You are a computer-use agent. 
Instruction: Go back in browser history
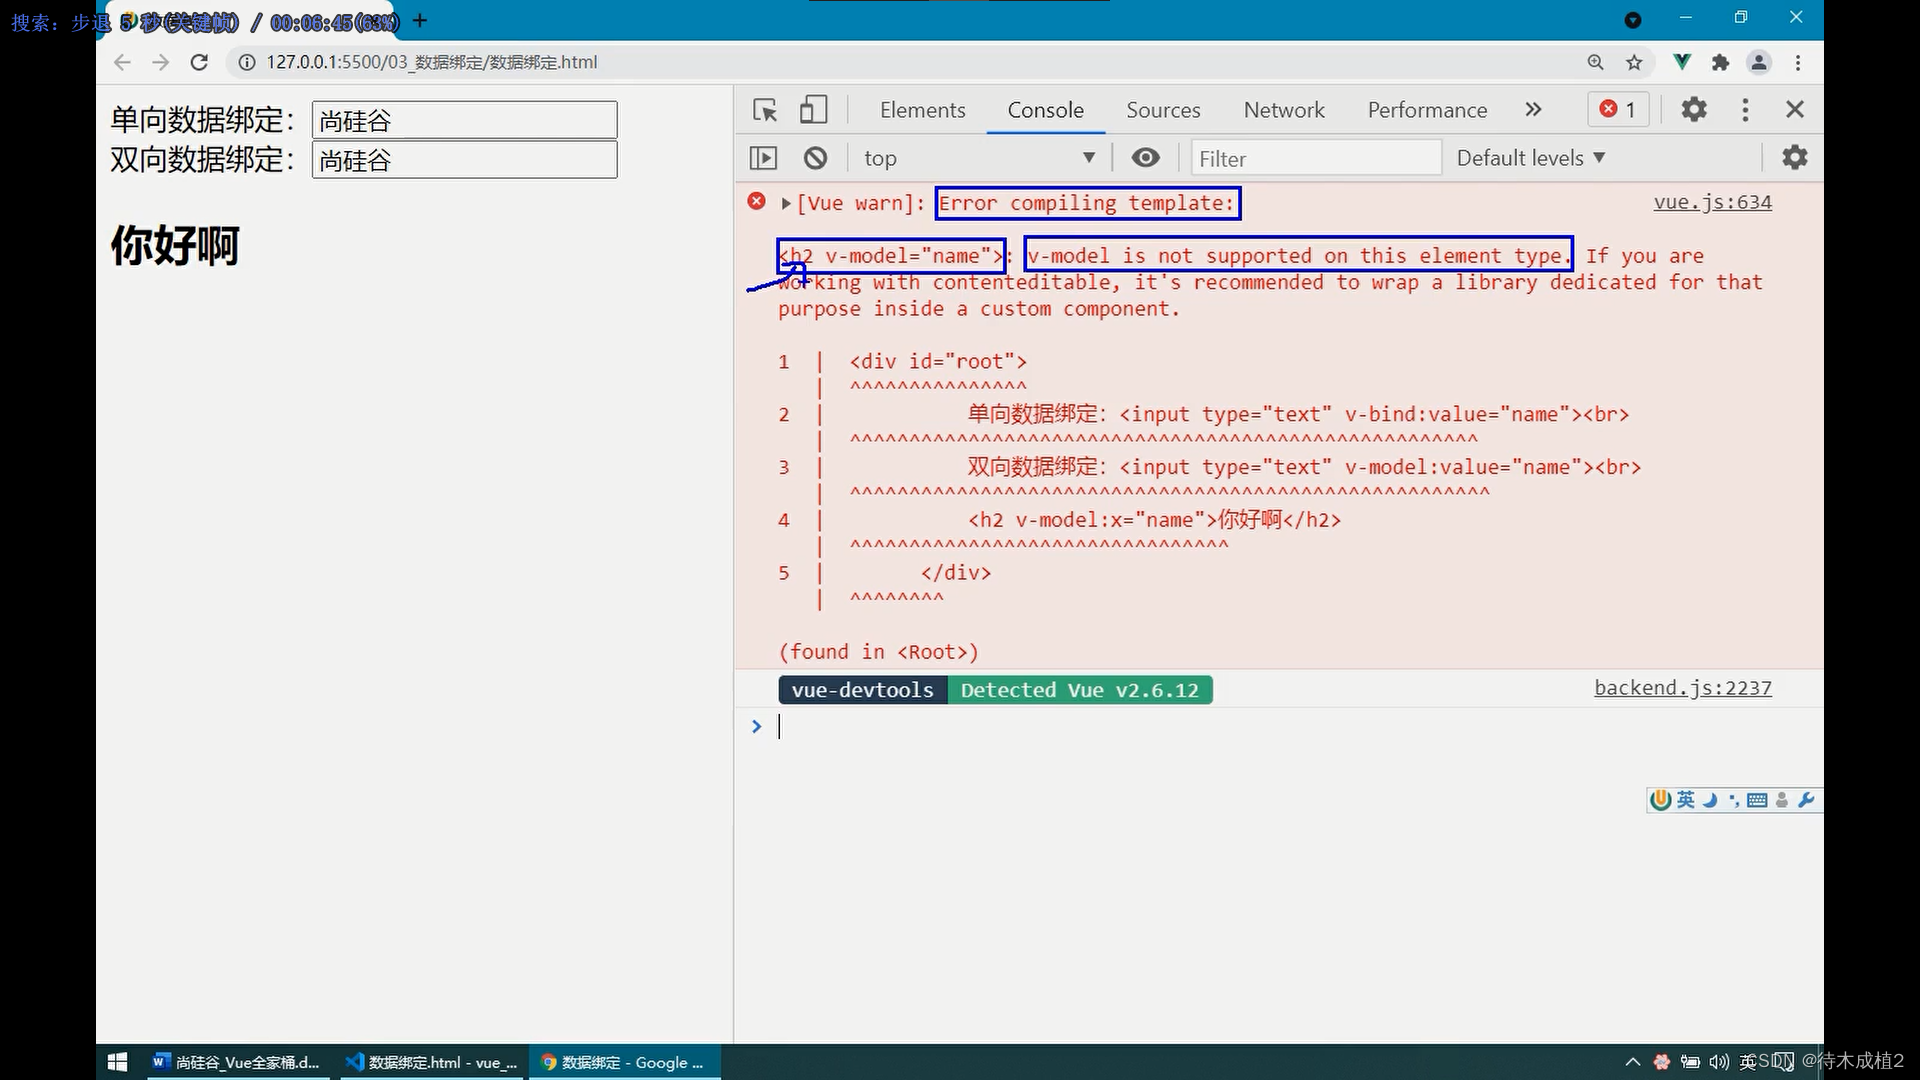tap(122, 62)
